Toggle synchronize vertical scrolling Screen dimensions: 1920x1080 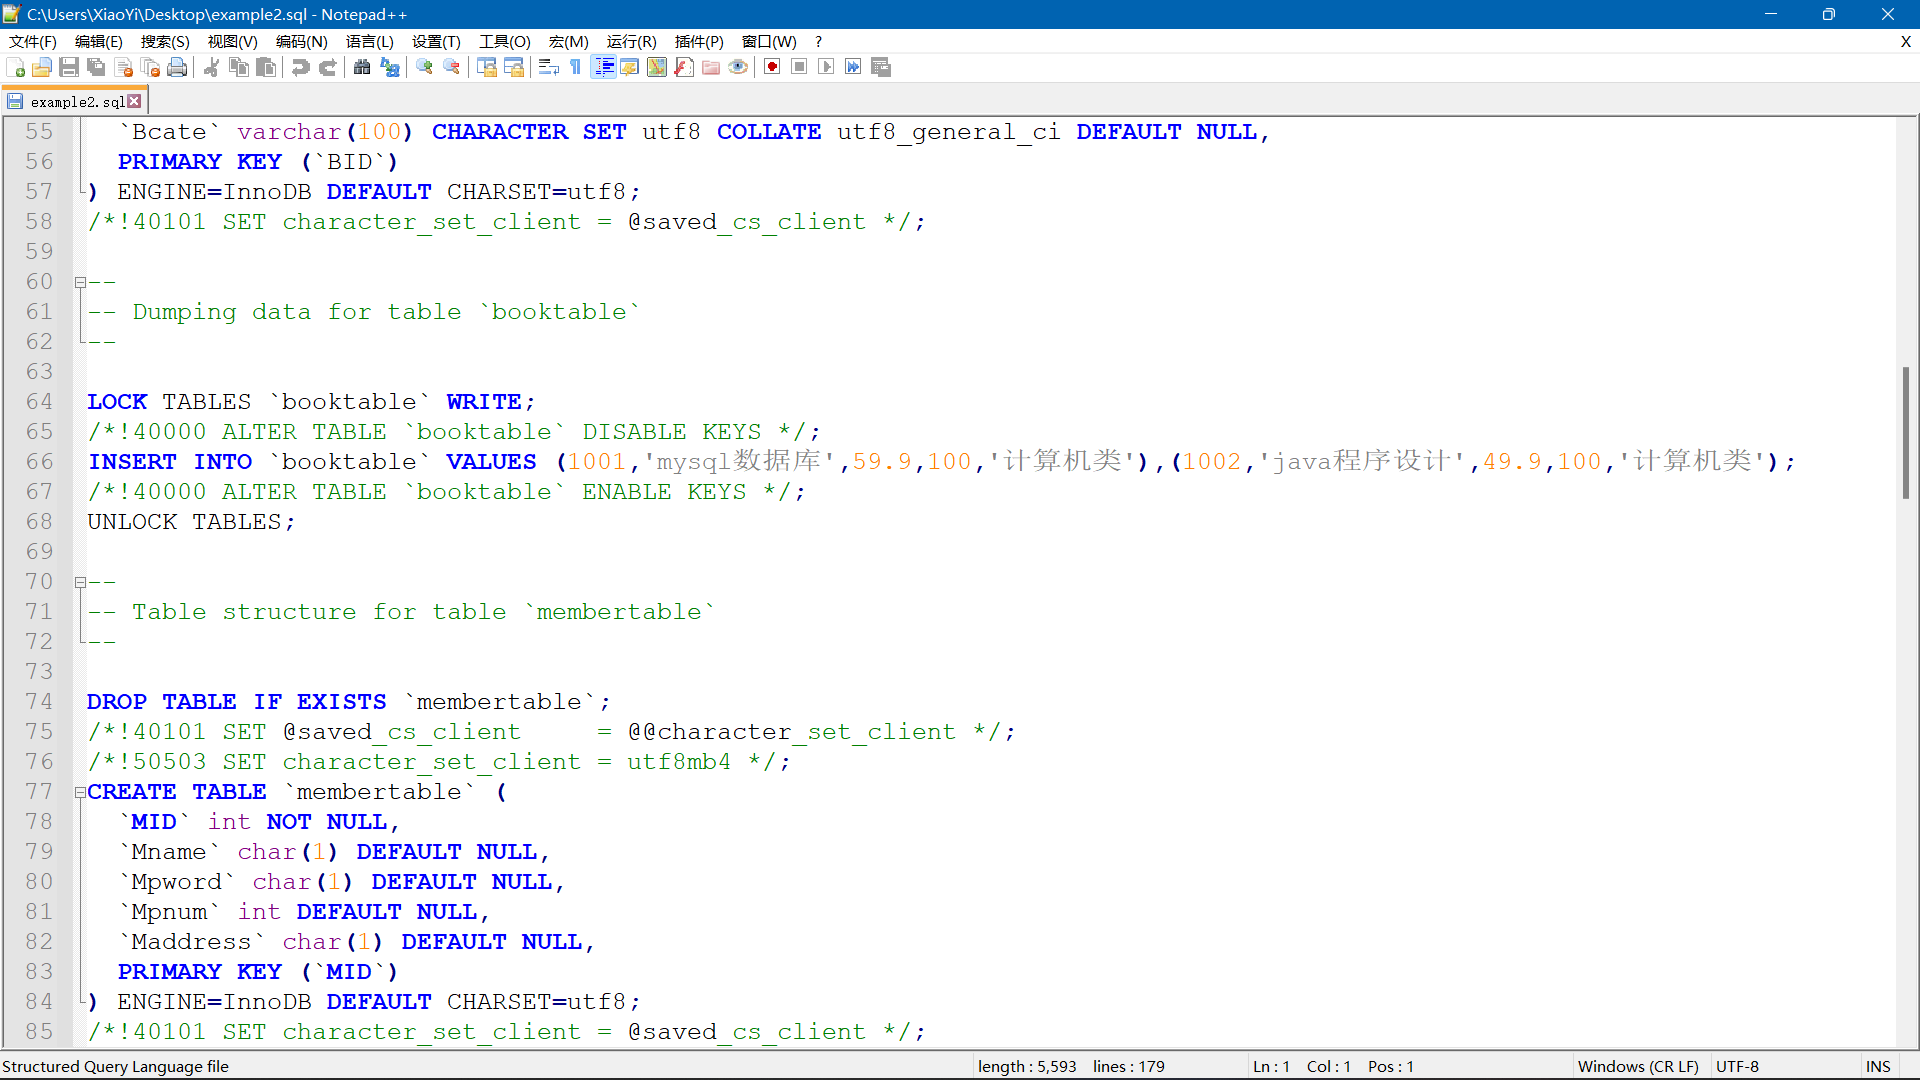coord(487,67)
